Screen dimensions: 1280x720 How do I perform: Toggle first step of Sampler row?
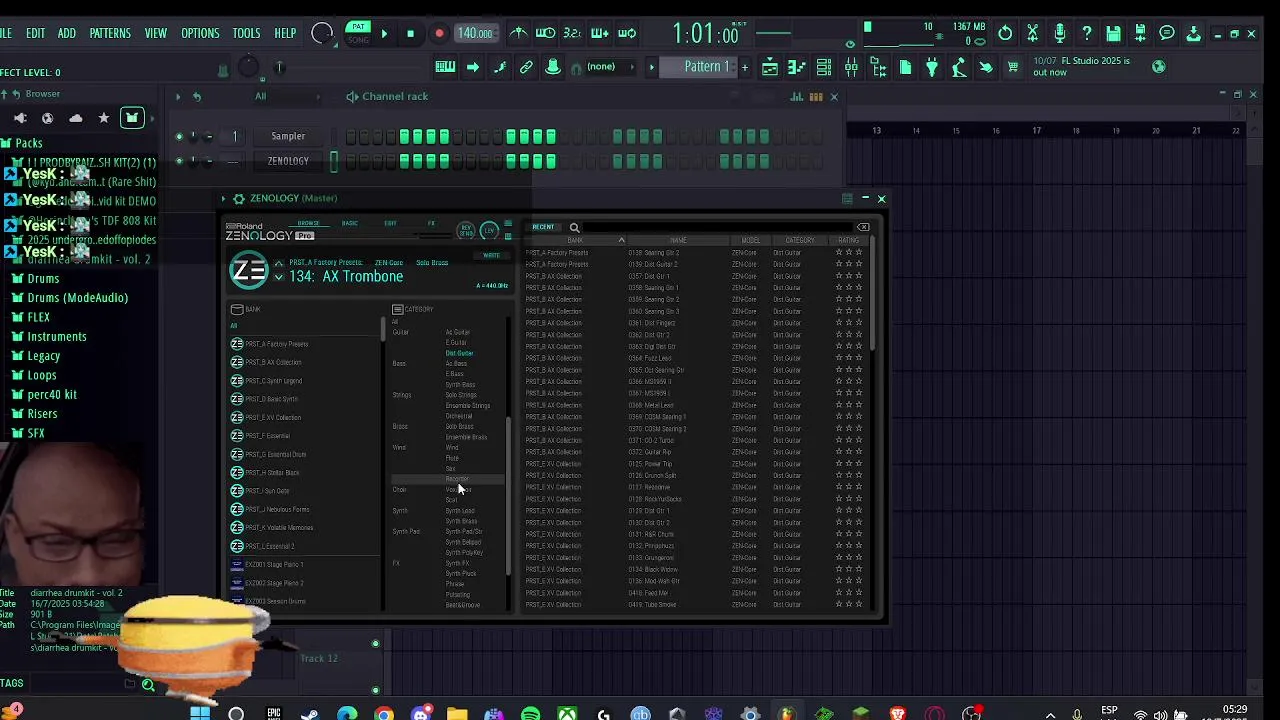[351, 136]
